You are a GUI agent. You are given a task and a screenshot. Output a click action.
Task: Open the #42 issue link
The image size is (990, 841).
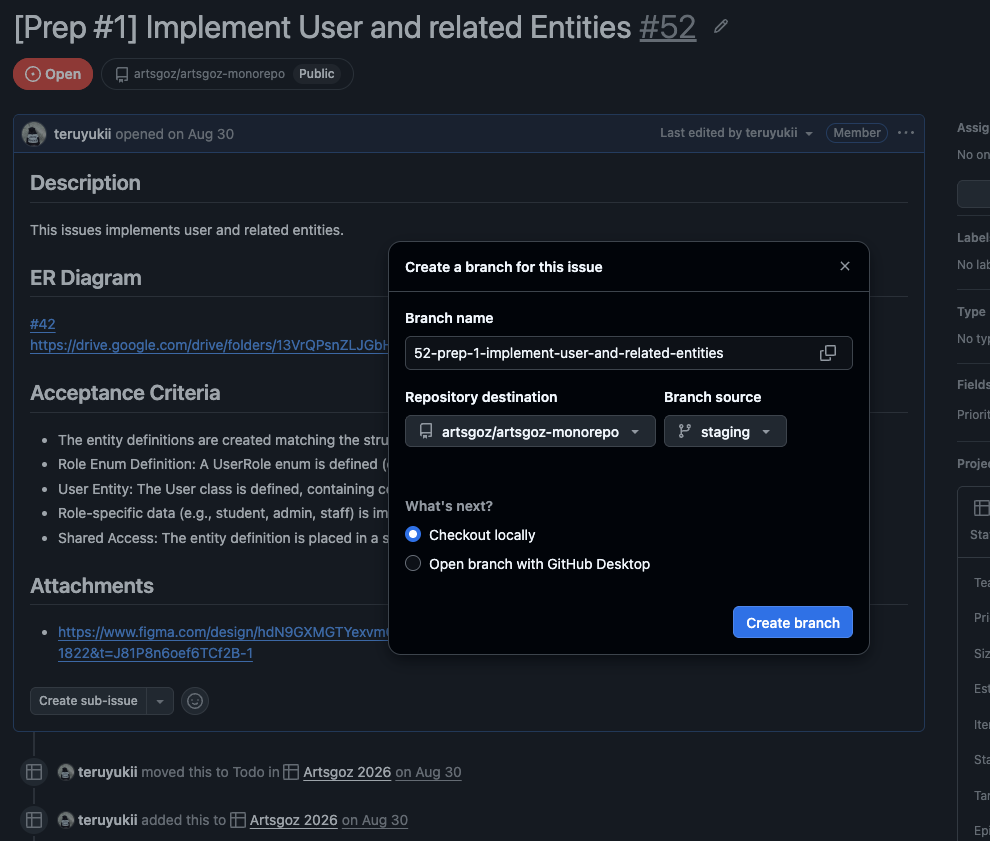pos(43,324)
